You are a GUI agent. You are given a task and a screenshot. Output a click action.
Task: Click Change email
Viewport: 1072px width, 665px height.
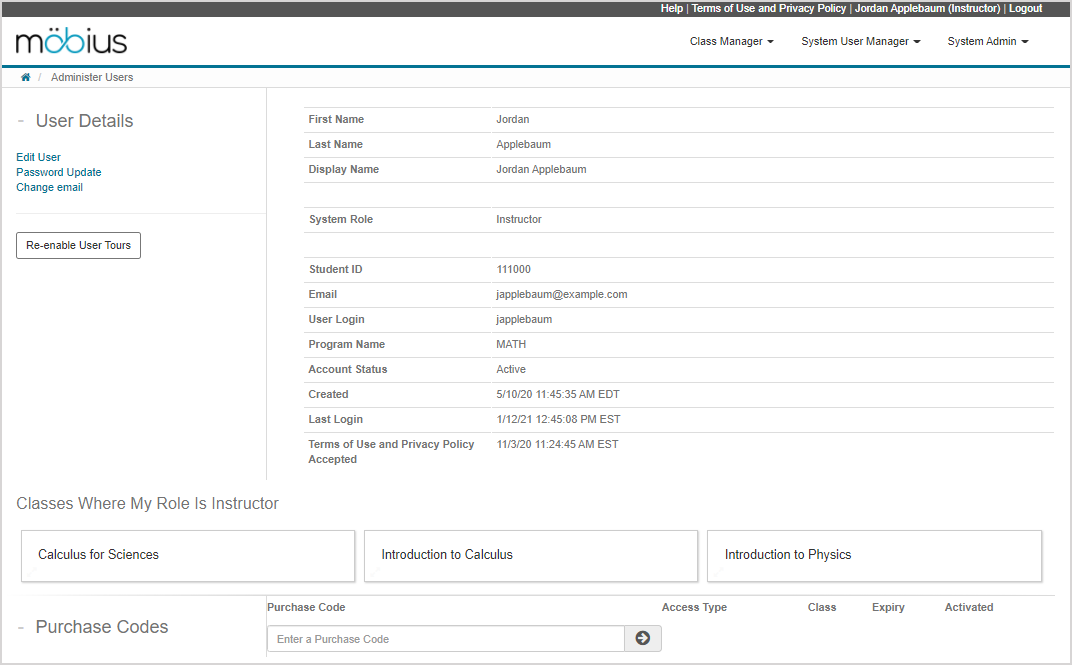click(49, 187)
